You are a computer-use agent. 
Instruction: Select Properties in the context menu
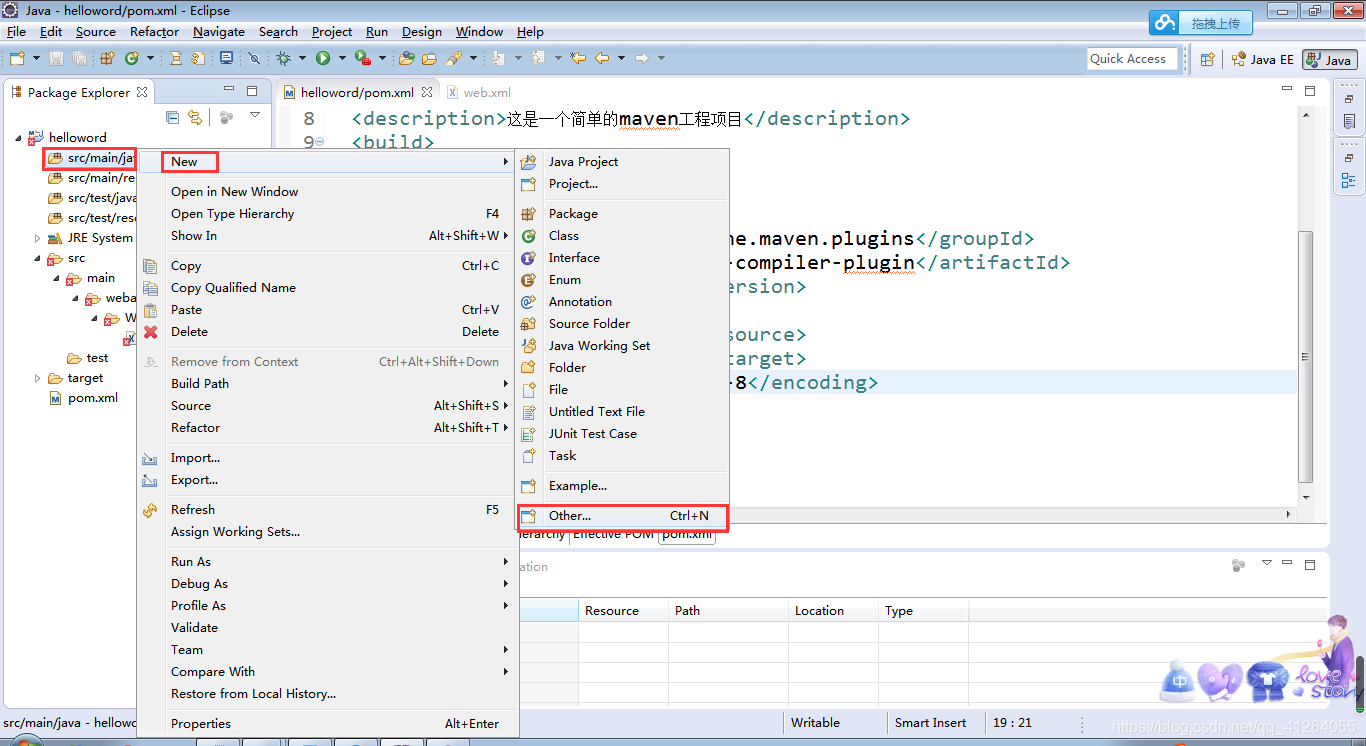click(327, 724)
